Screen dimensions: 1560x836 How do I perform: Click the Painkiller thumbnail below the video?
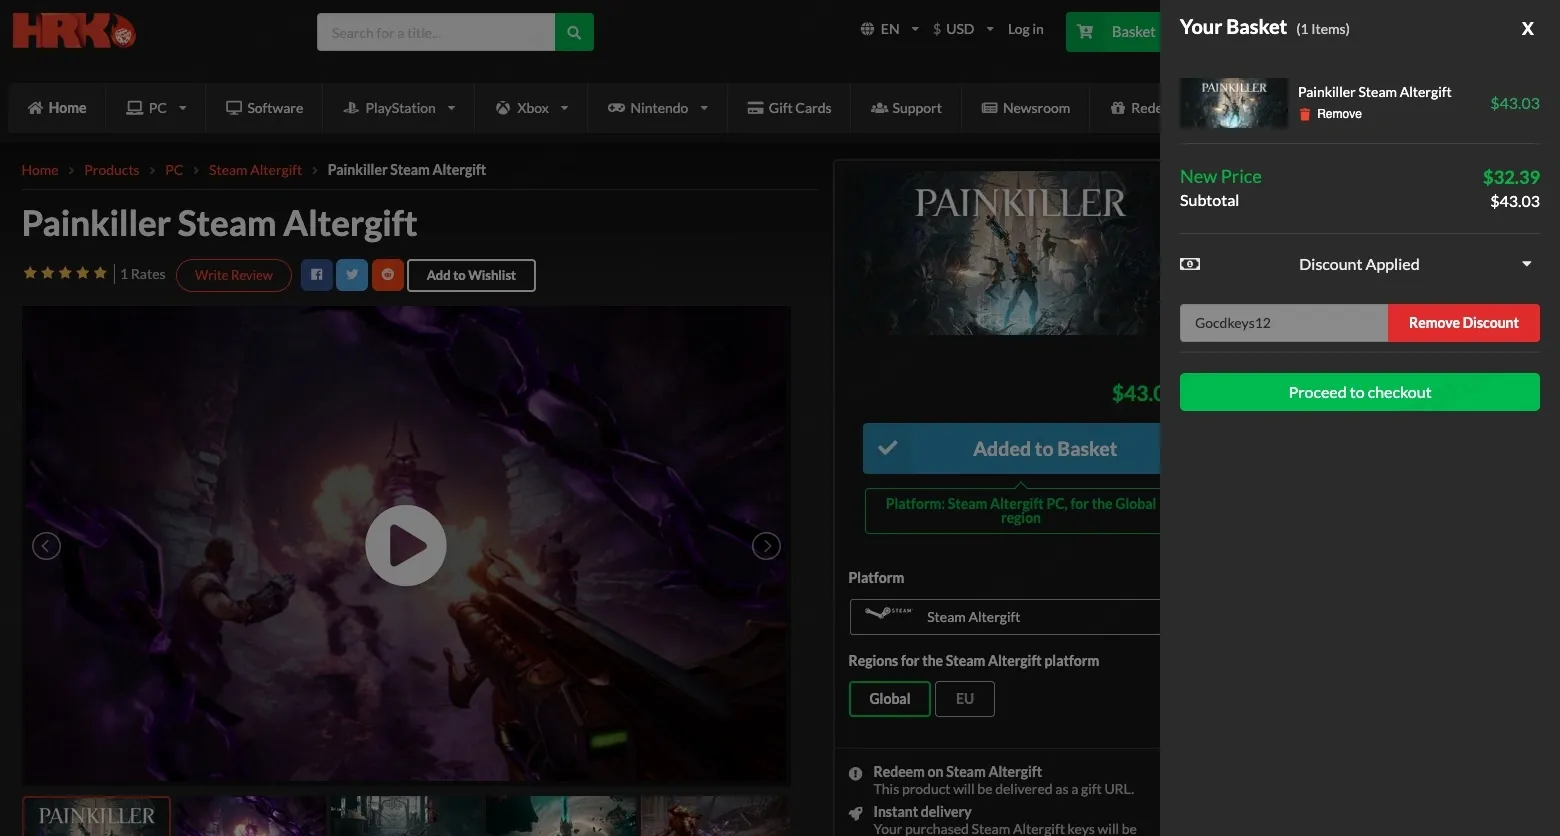pyautogui.click(x=97, y=816)
